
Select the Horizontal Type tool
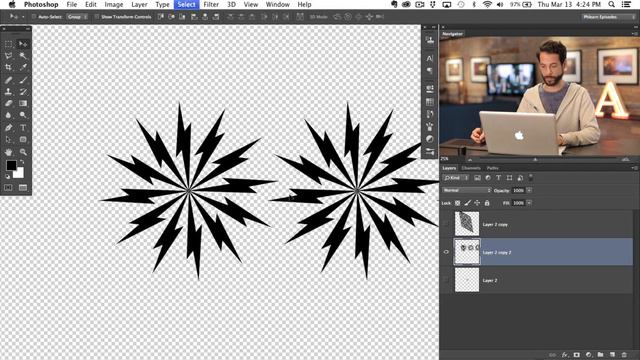click(x=23, y=128)
